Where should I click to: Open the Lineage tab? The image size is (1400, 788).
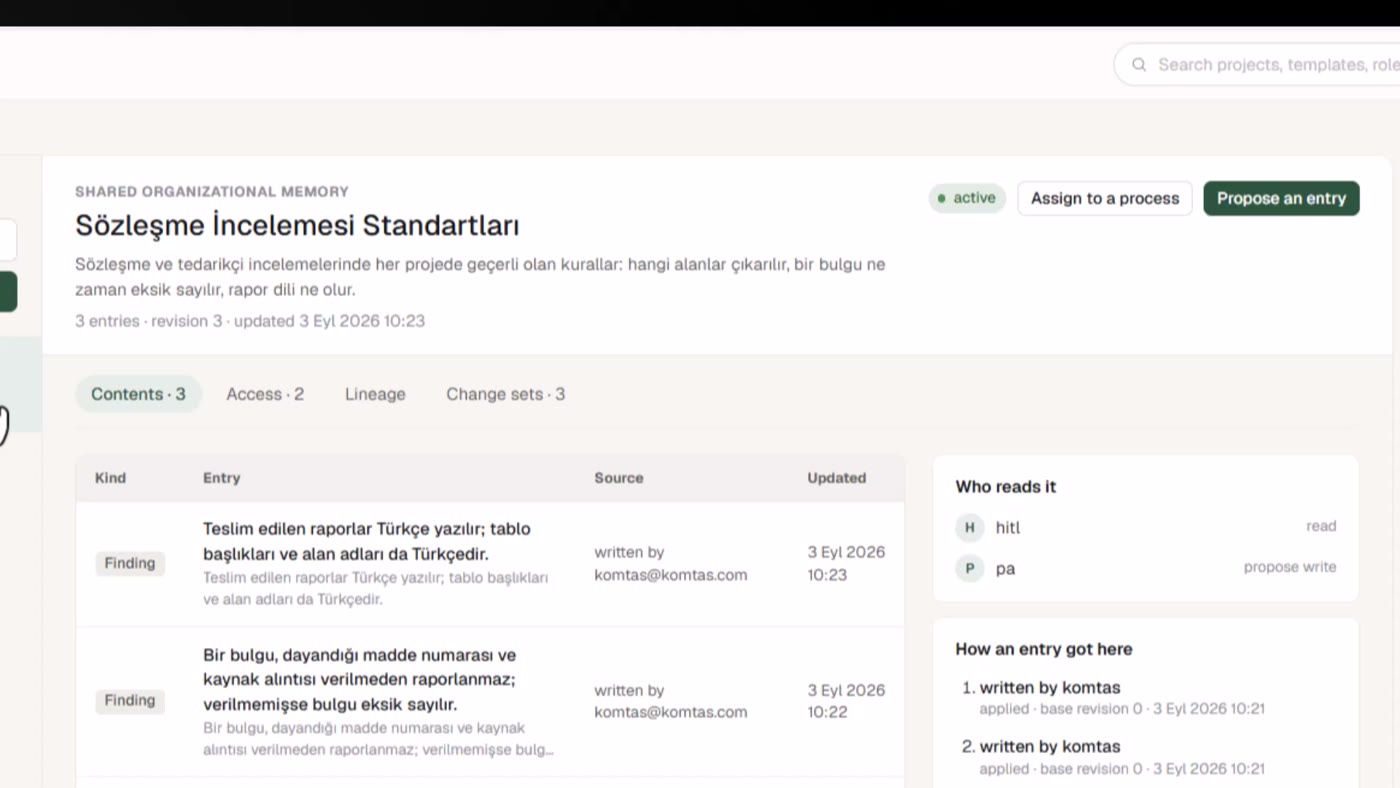375,394
